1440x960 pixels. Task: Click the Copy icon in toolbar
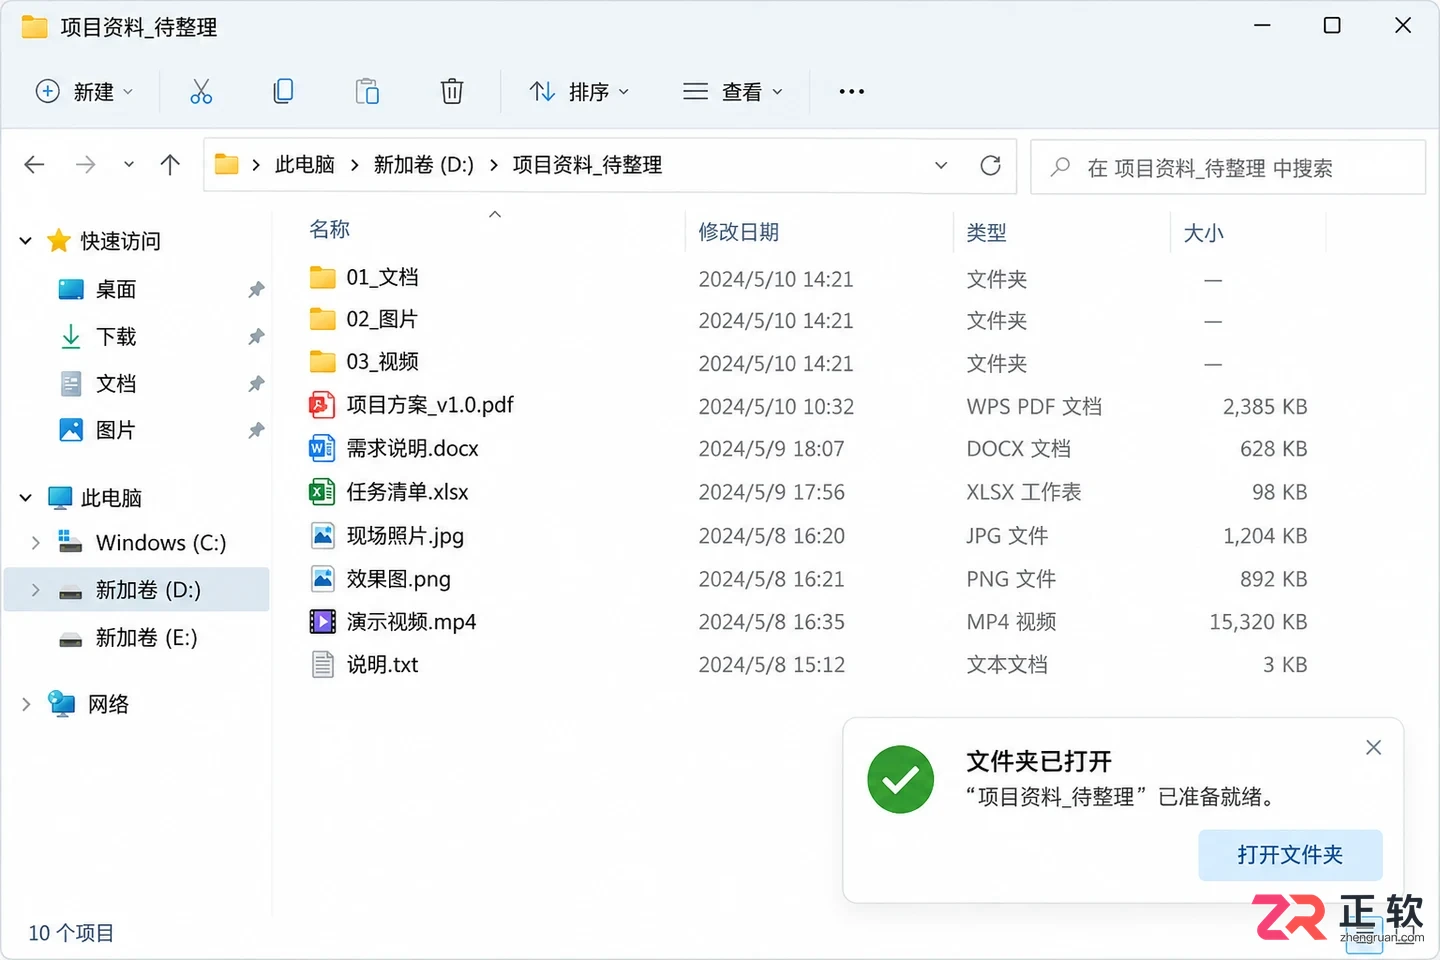point(284,92)
